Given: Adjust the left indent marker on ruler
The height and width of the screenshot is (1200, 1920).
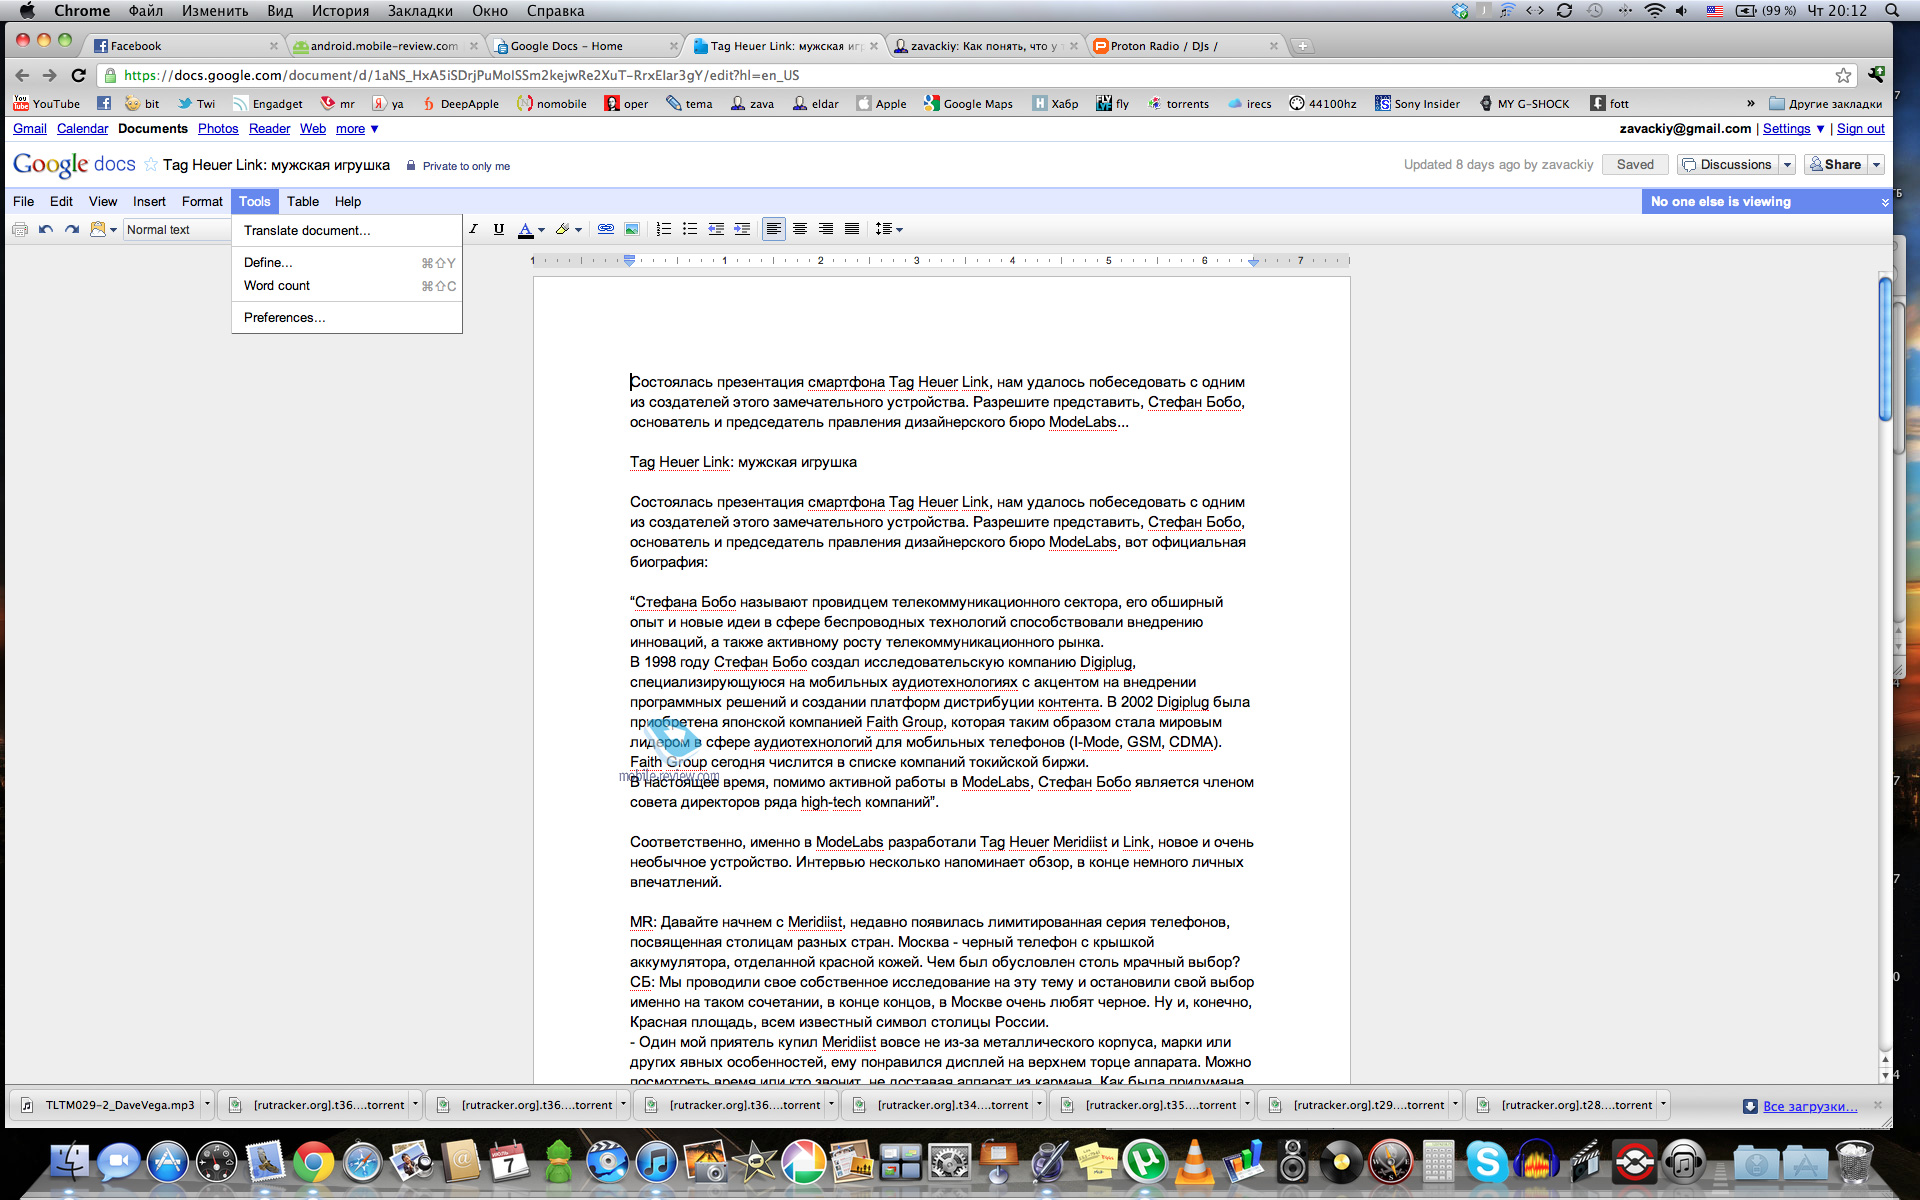Looking at the screenshot, I should click(629, 260).
